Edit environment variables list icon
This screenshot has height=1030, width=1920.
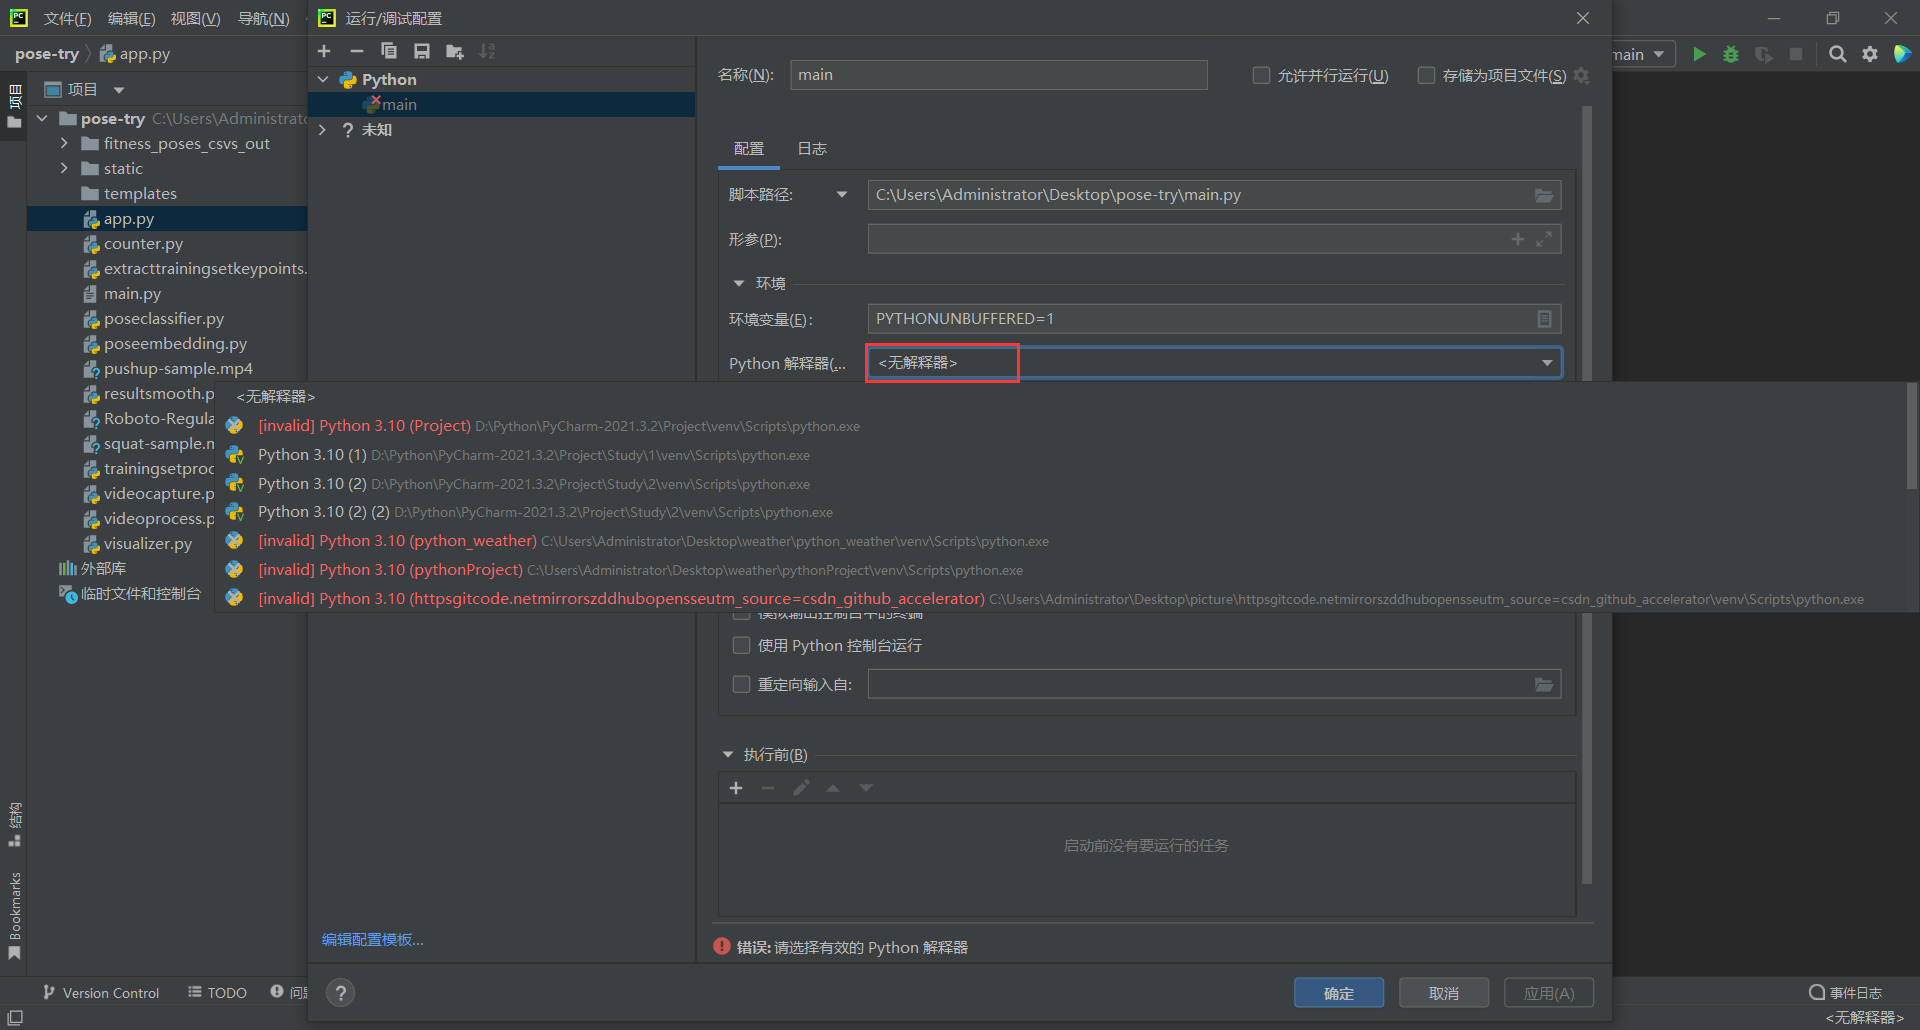pyautogui.click(x=1544, y=319)
